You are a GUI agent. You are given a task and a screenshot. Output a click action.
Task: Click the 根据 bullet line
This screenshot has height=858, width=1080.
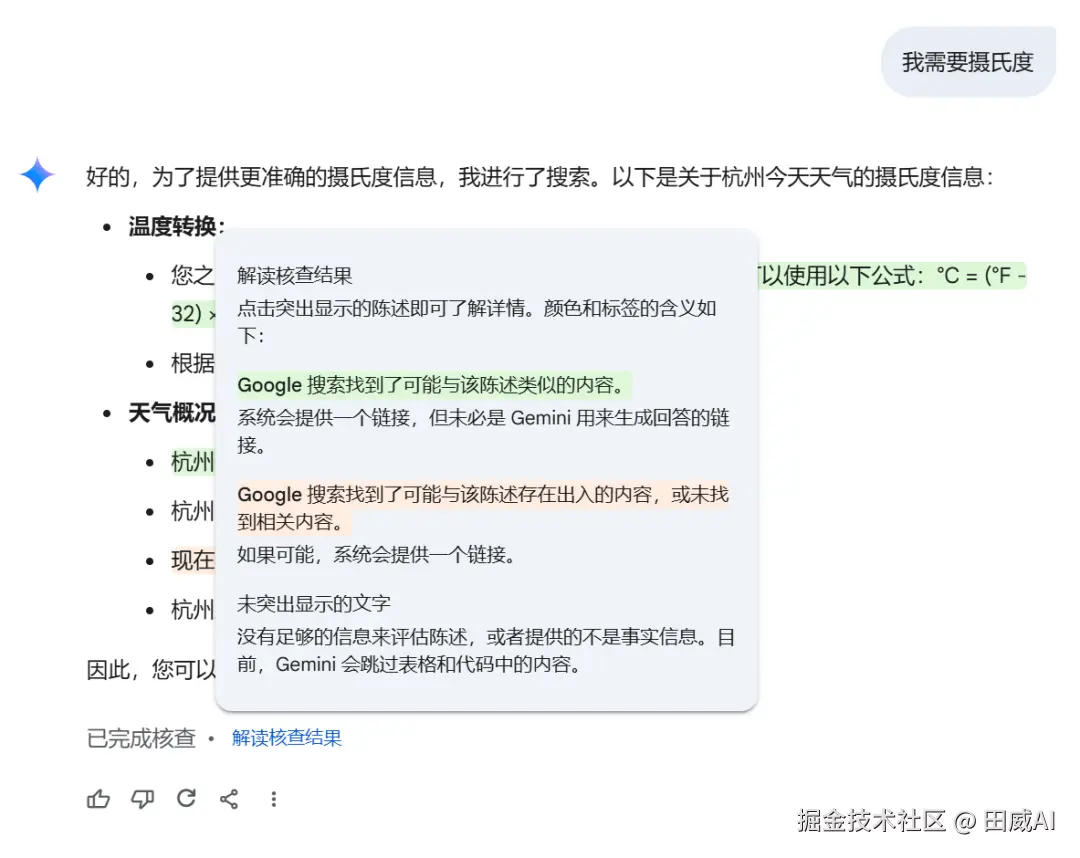point(193,363)
